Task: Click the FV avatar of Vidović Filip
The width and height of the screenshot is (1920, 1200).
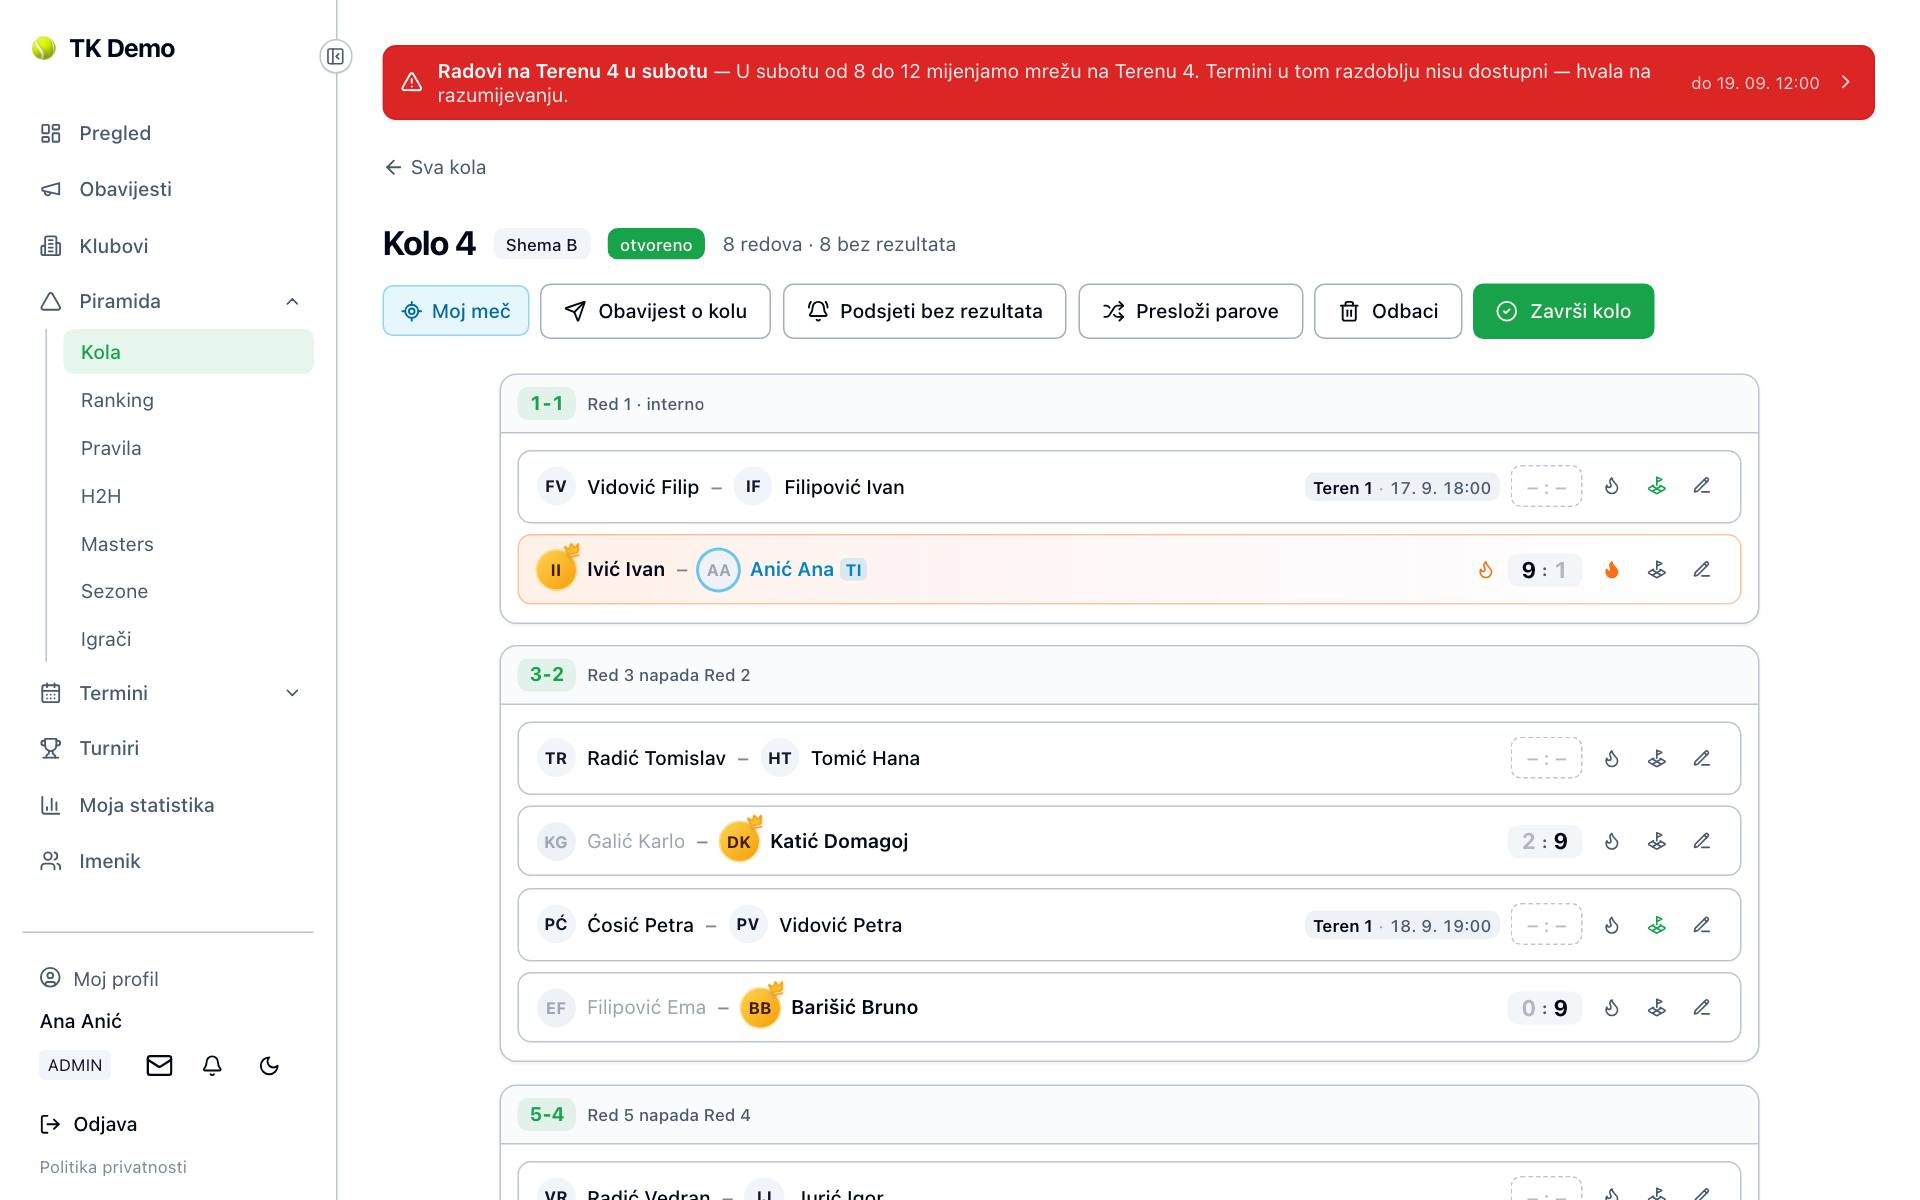Action: point(556,487)
